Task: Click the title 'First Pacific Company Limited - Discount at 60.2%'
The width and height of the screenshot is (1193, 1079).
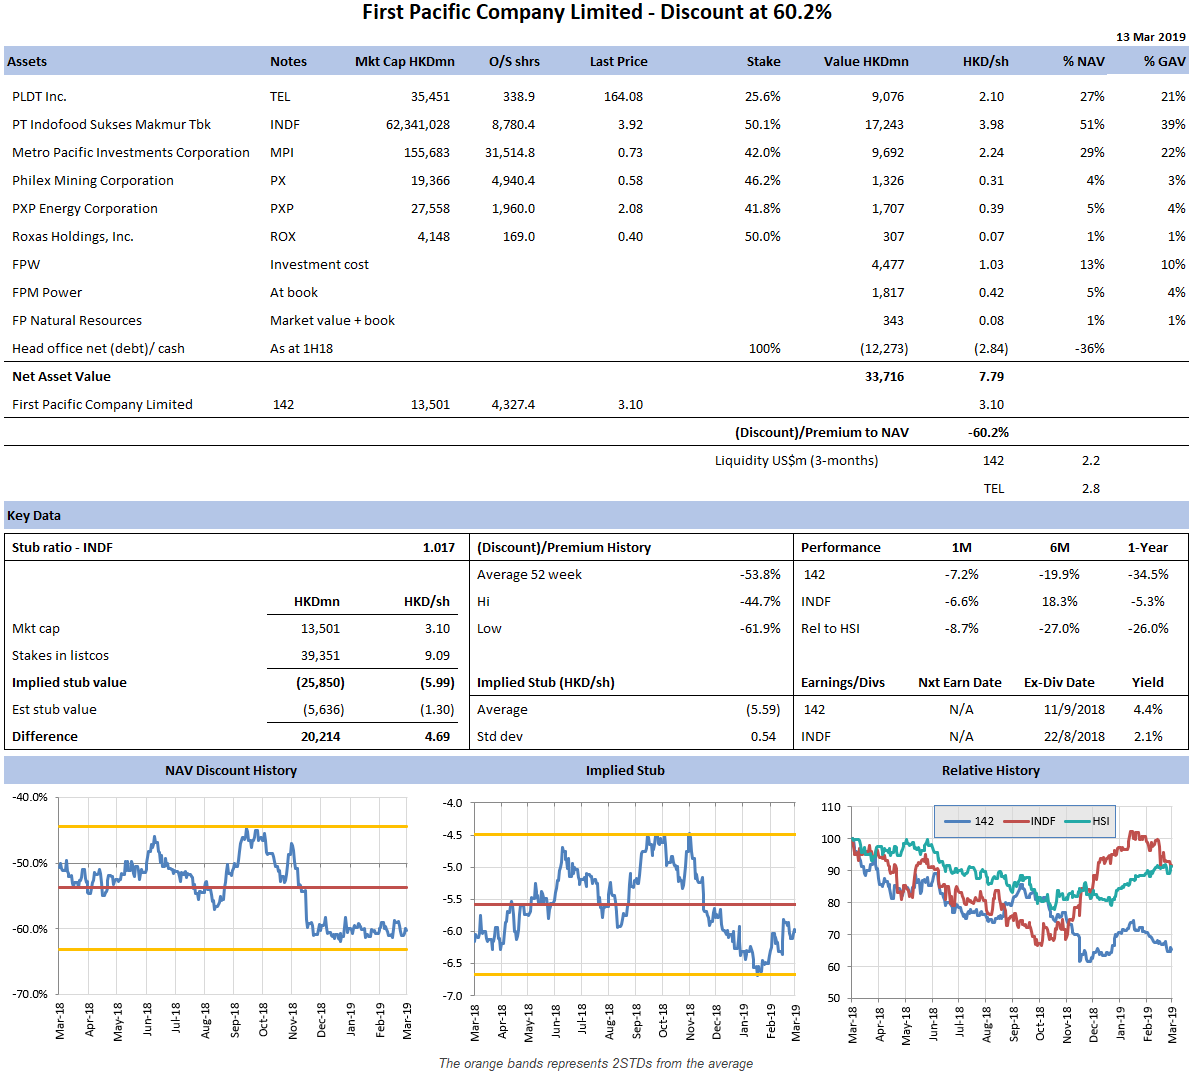Action: pyautogui.click(x=596, y=12)
